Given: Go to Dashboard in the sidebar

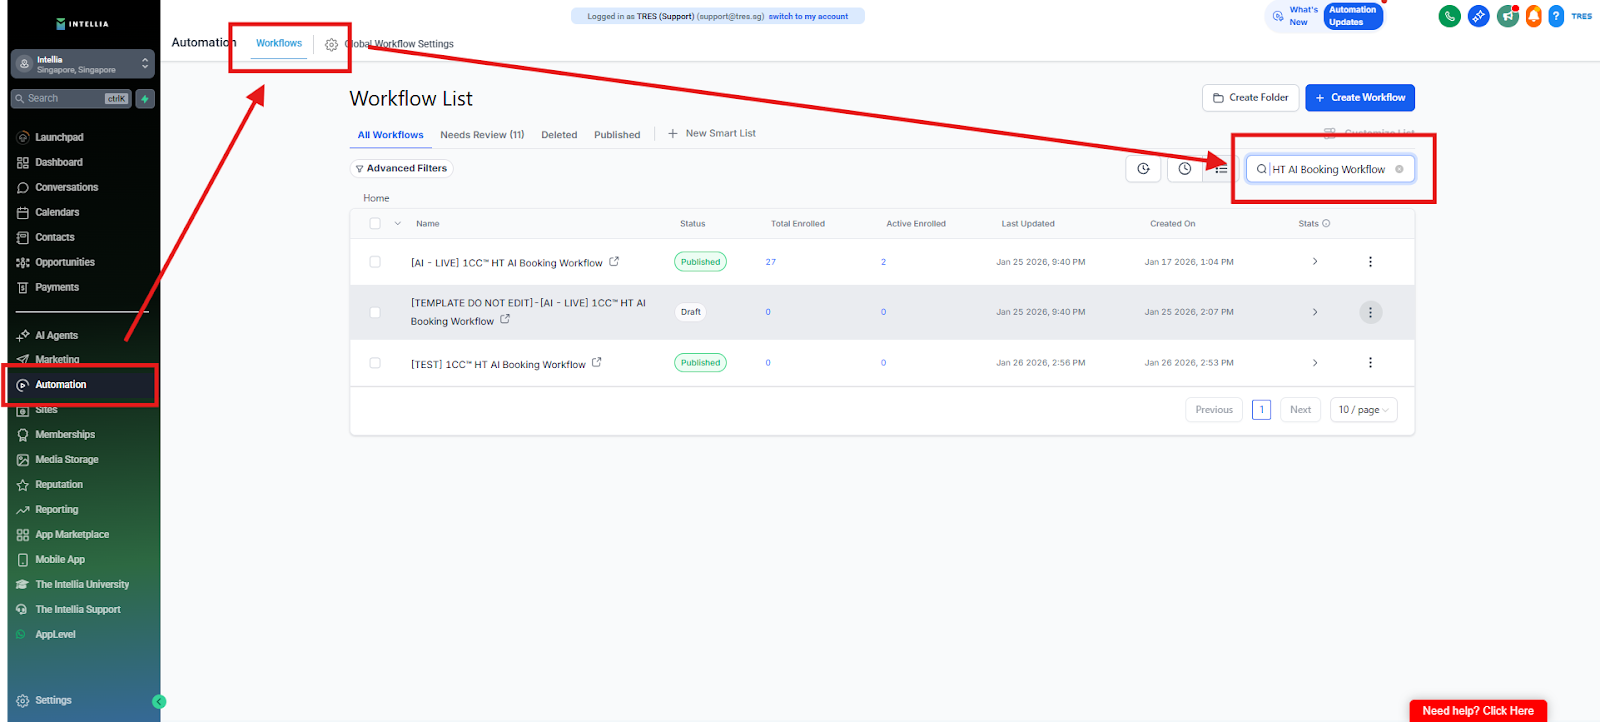Looking at the screenshot, I should [x=59, y=162].
